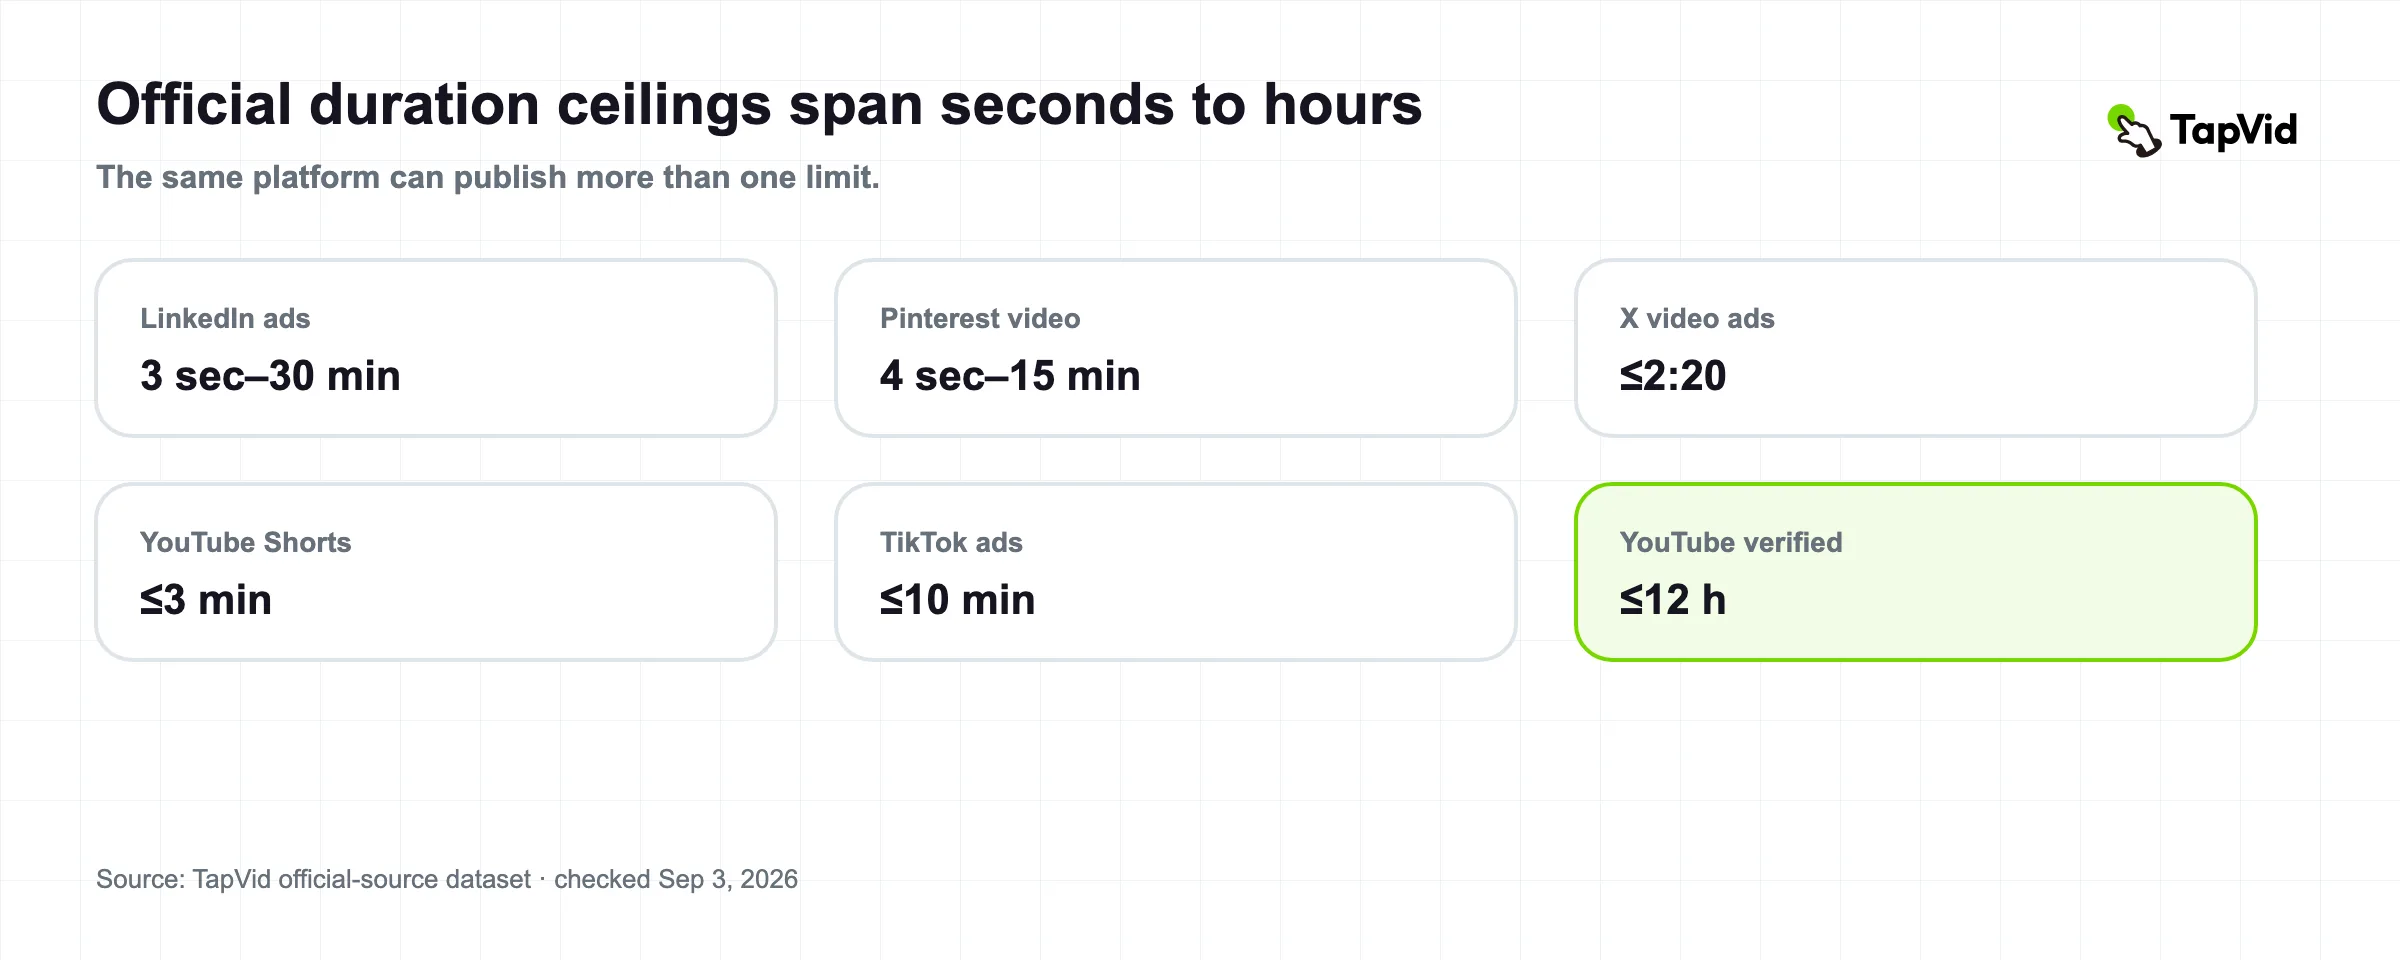Select the LinkedIn ads card

click(436, 348)
